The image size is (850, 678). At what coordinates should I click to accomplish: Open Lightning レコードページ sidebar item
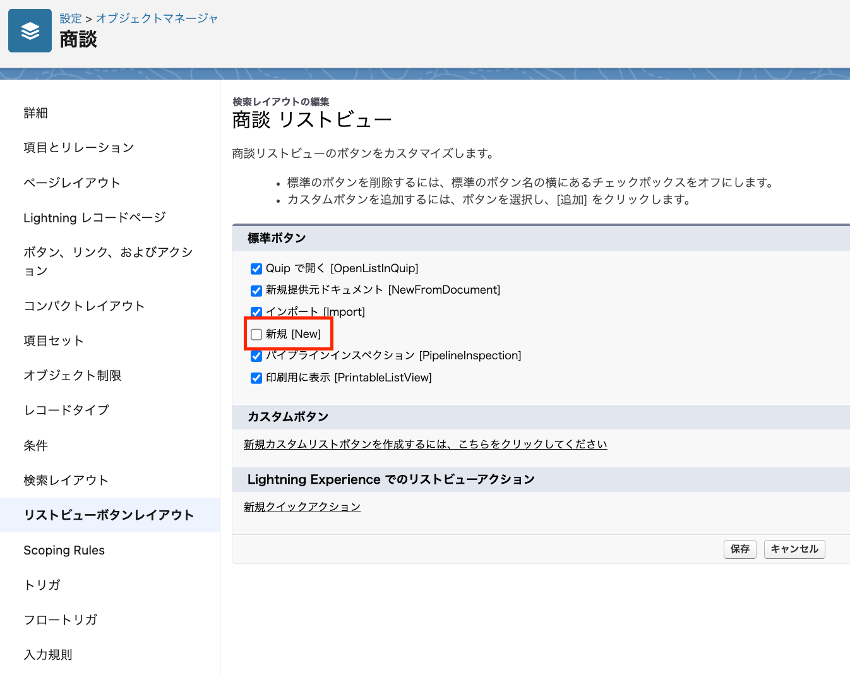(x=94, y=217)
